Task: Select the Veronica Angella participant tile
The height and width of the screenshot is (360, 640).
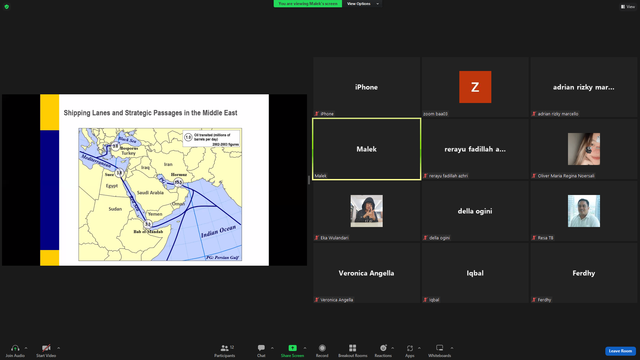Action: click(367, 273)
